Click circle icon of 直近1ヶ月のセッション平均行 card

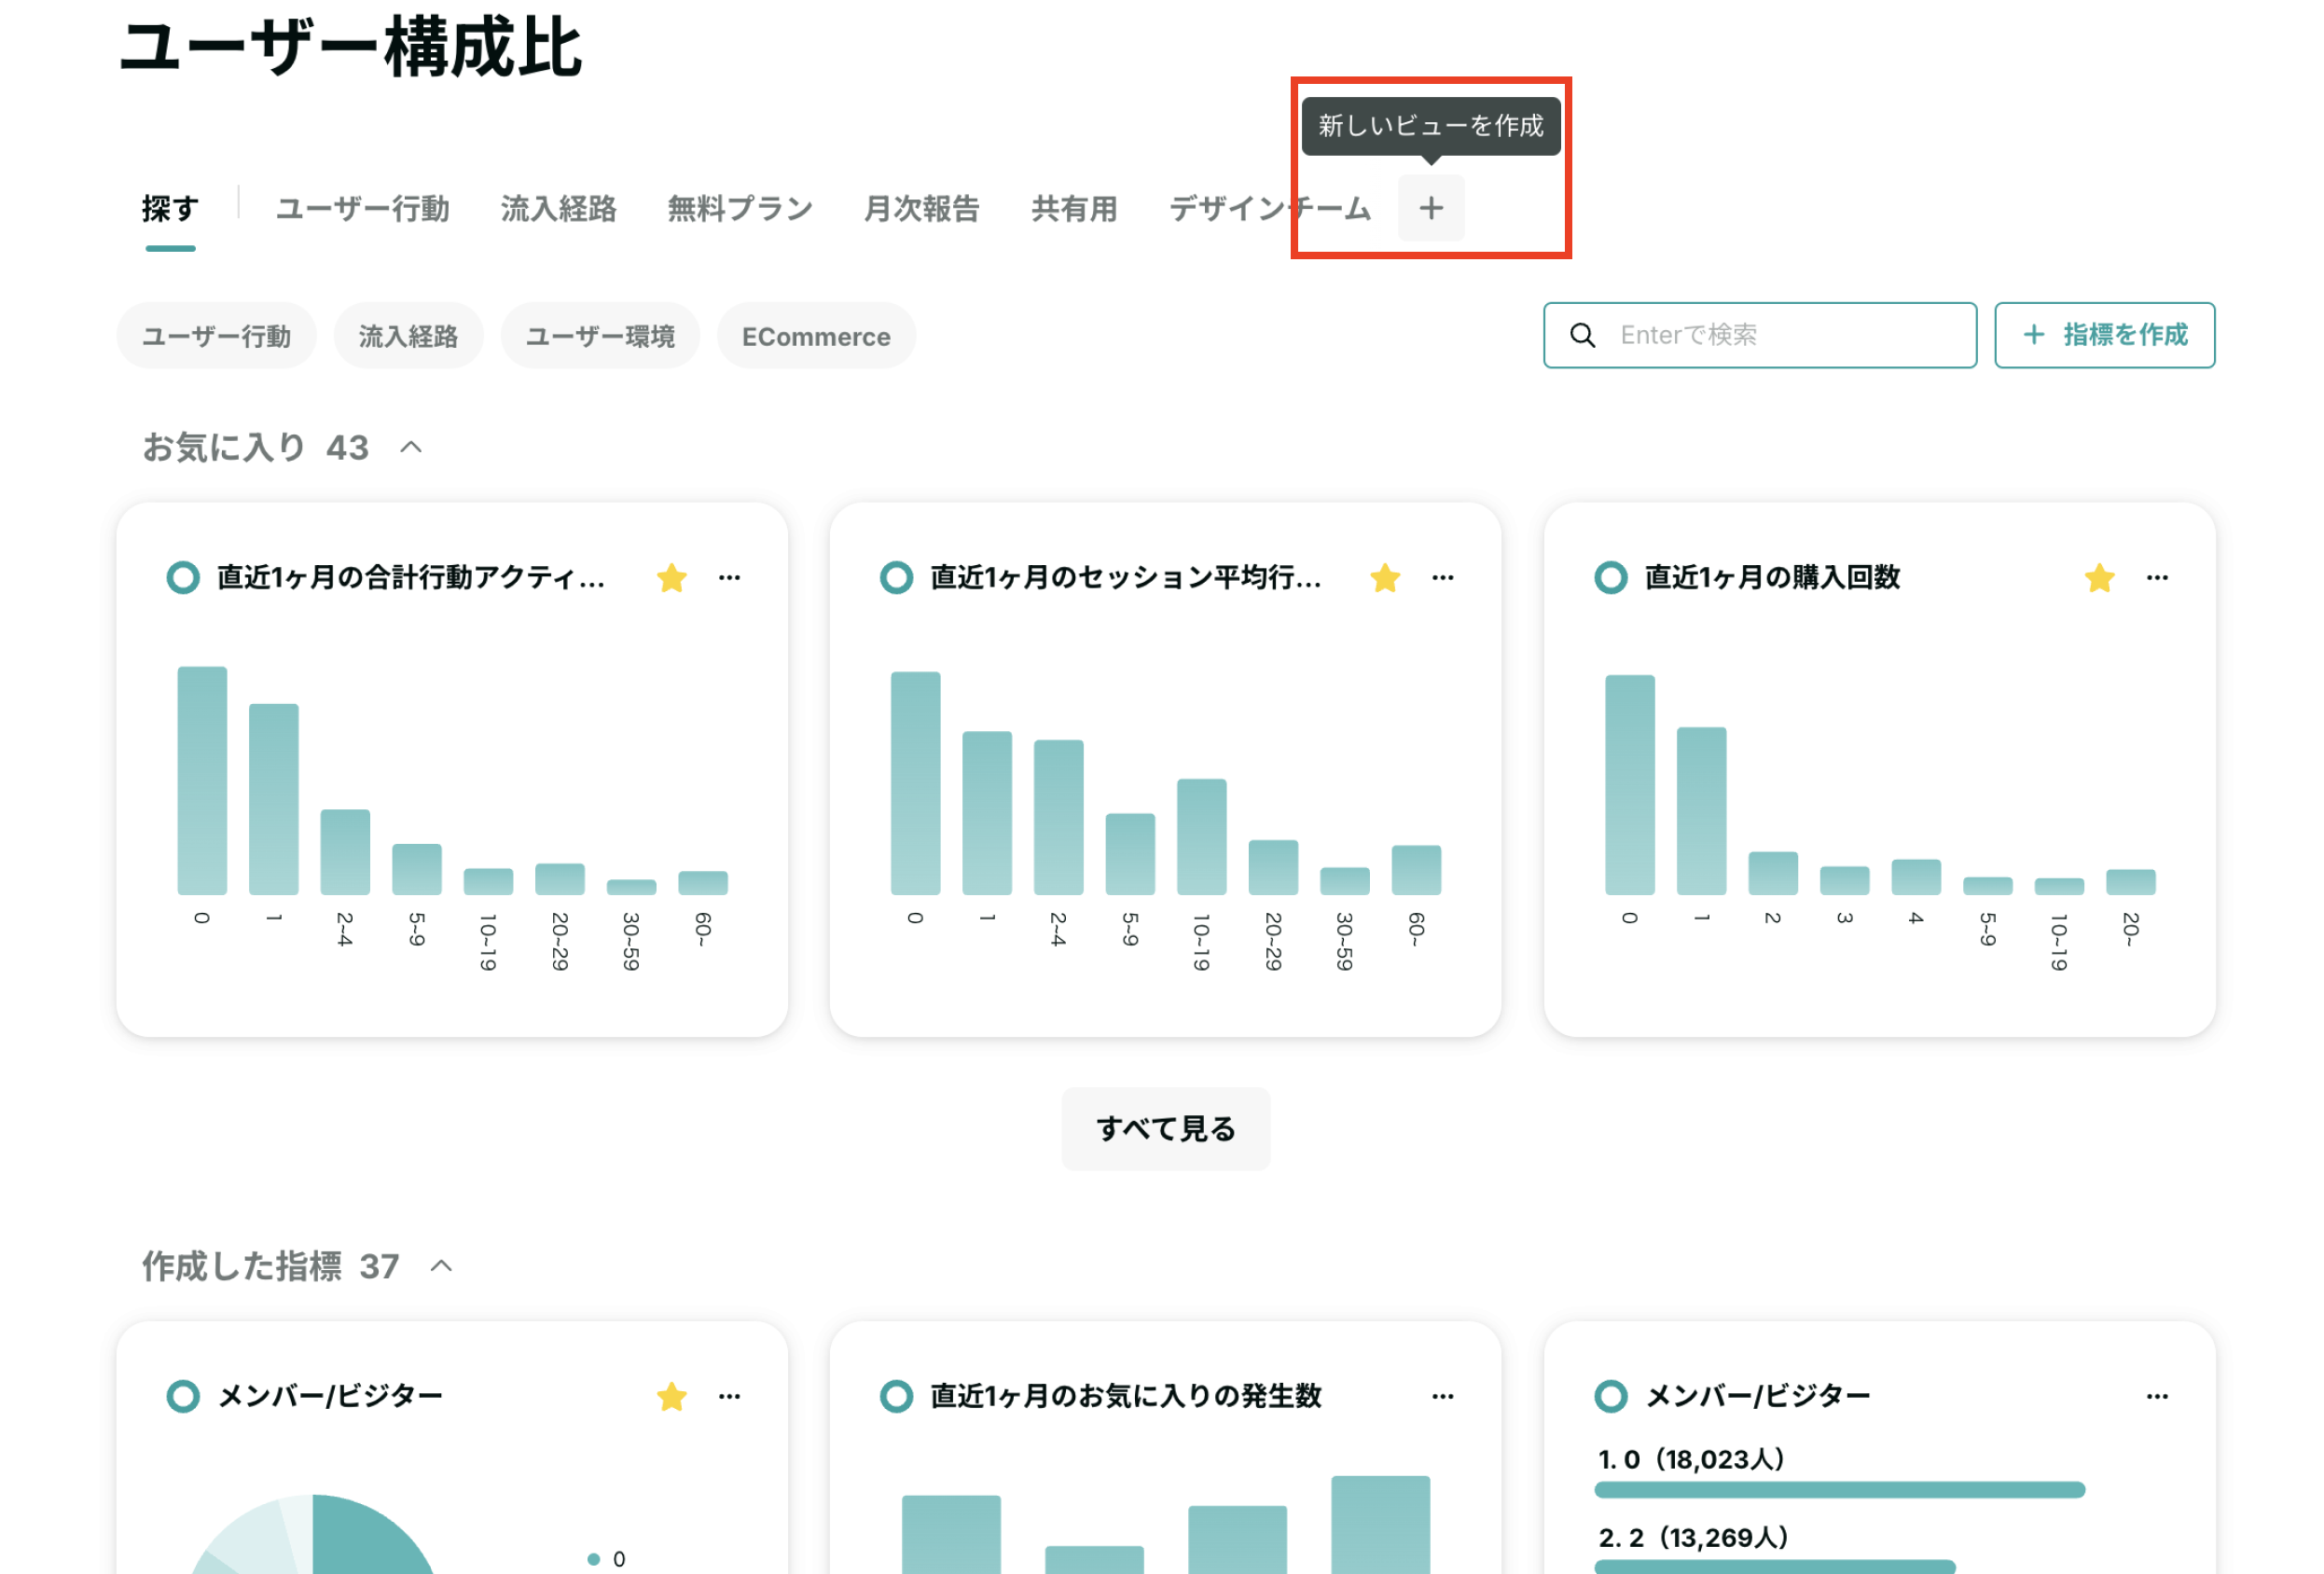[896, 578]
